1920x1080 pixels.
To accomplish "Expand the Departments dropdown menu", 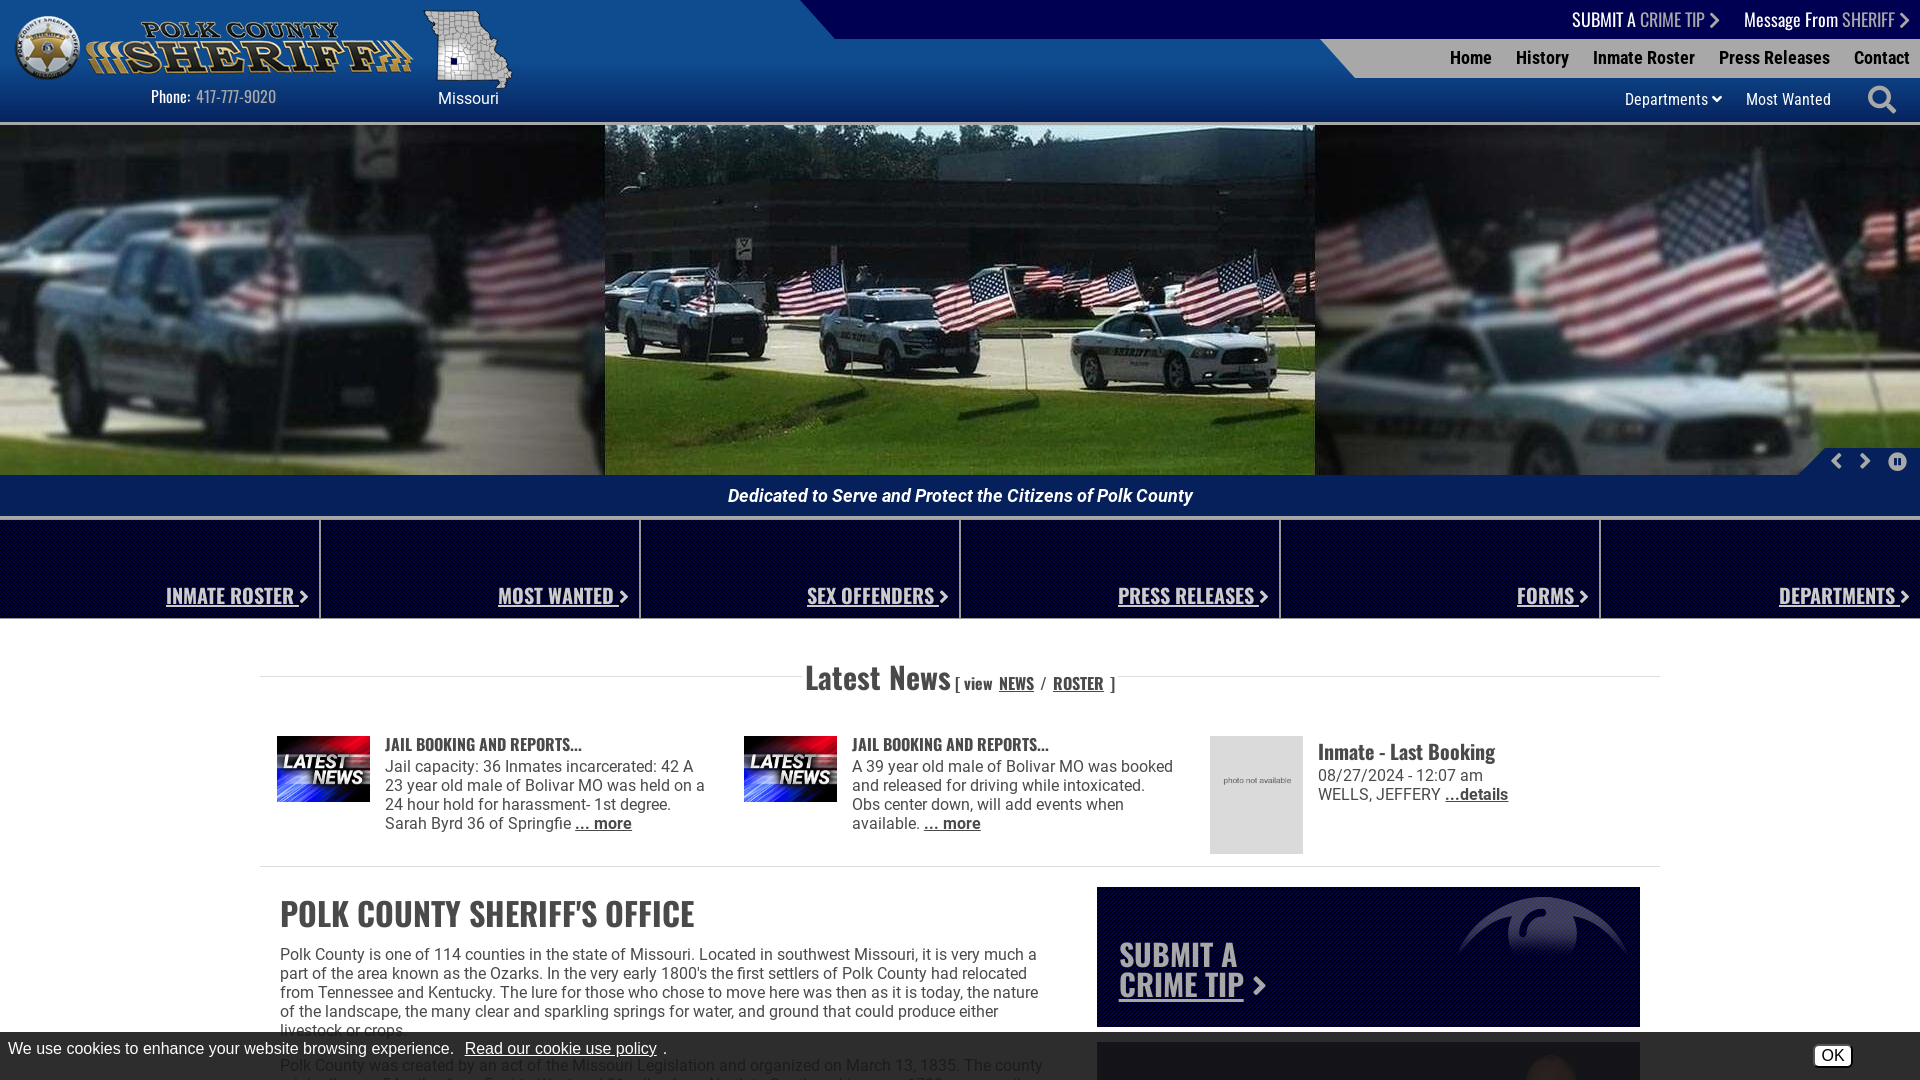I will [1673, 99].
